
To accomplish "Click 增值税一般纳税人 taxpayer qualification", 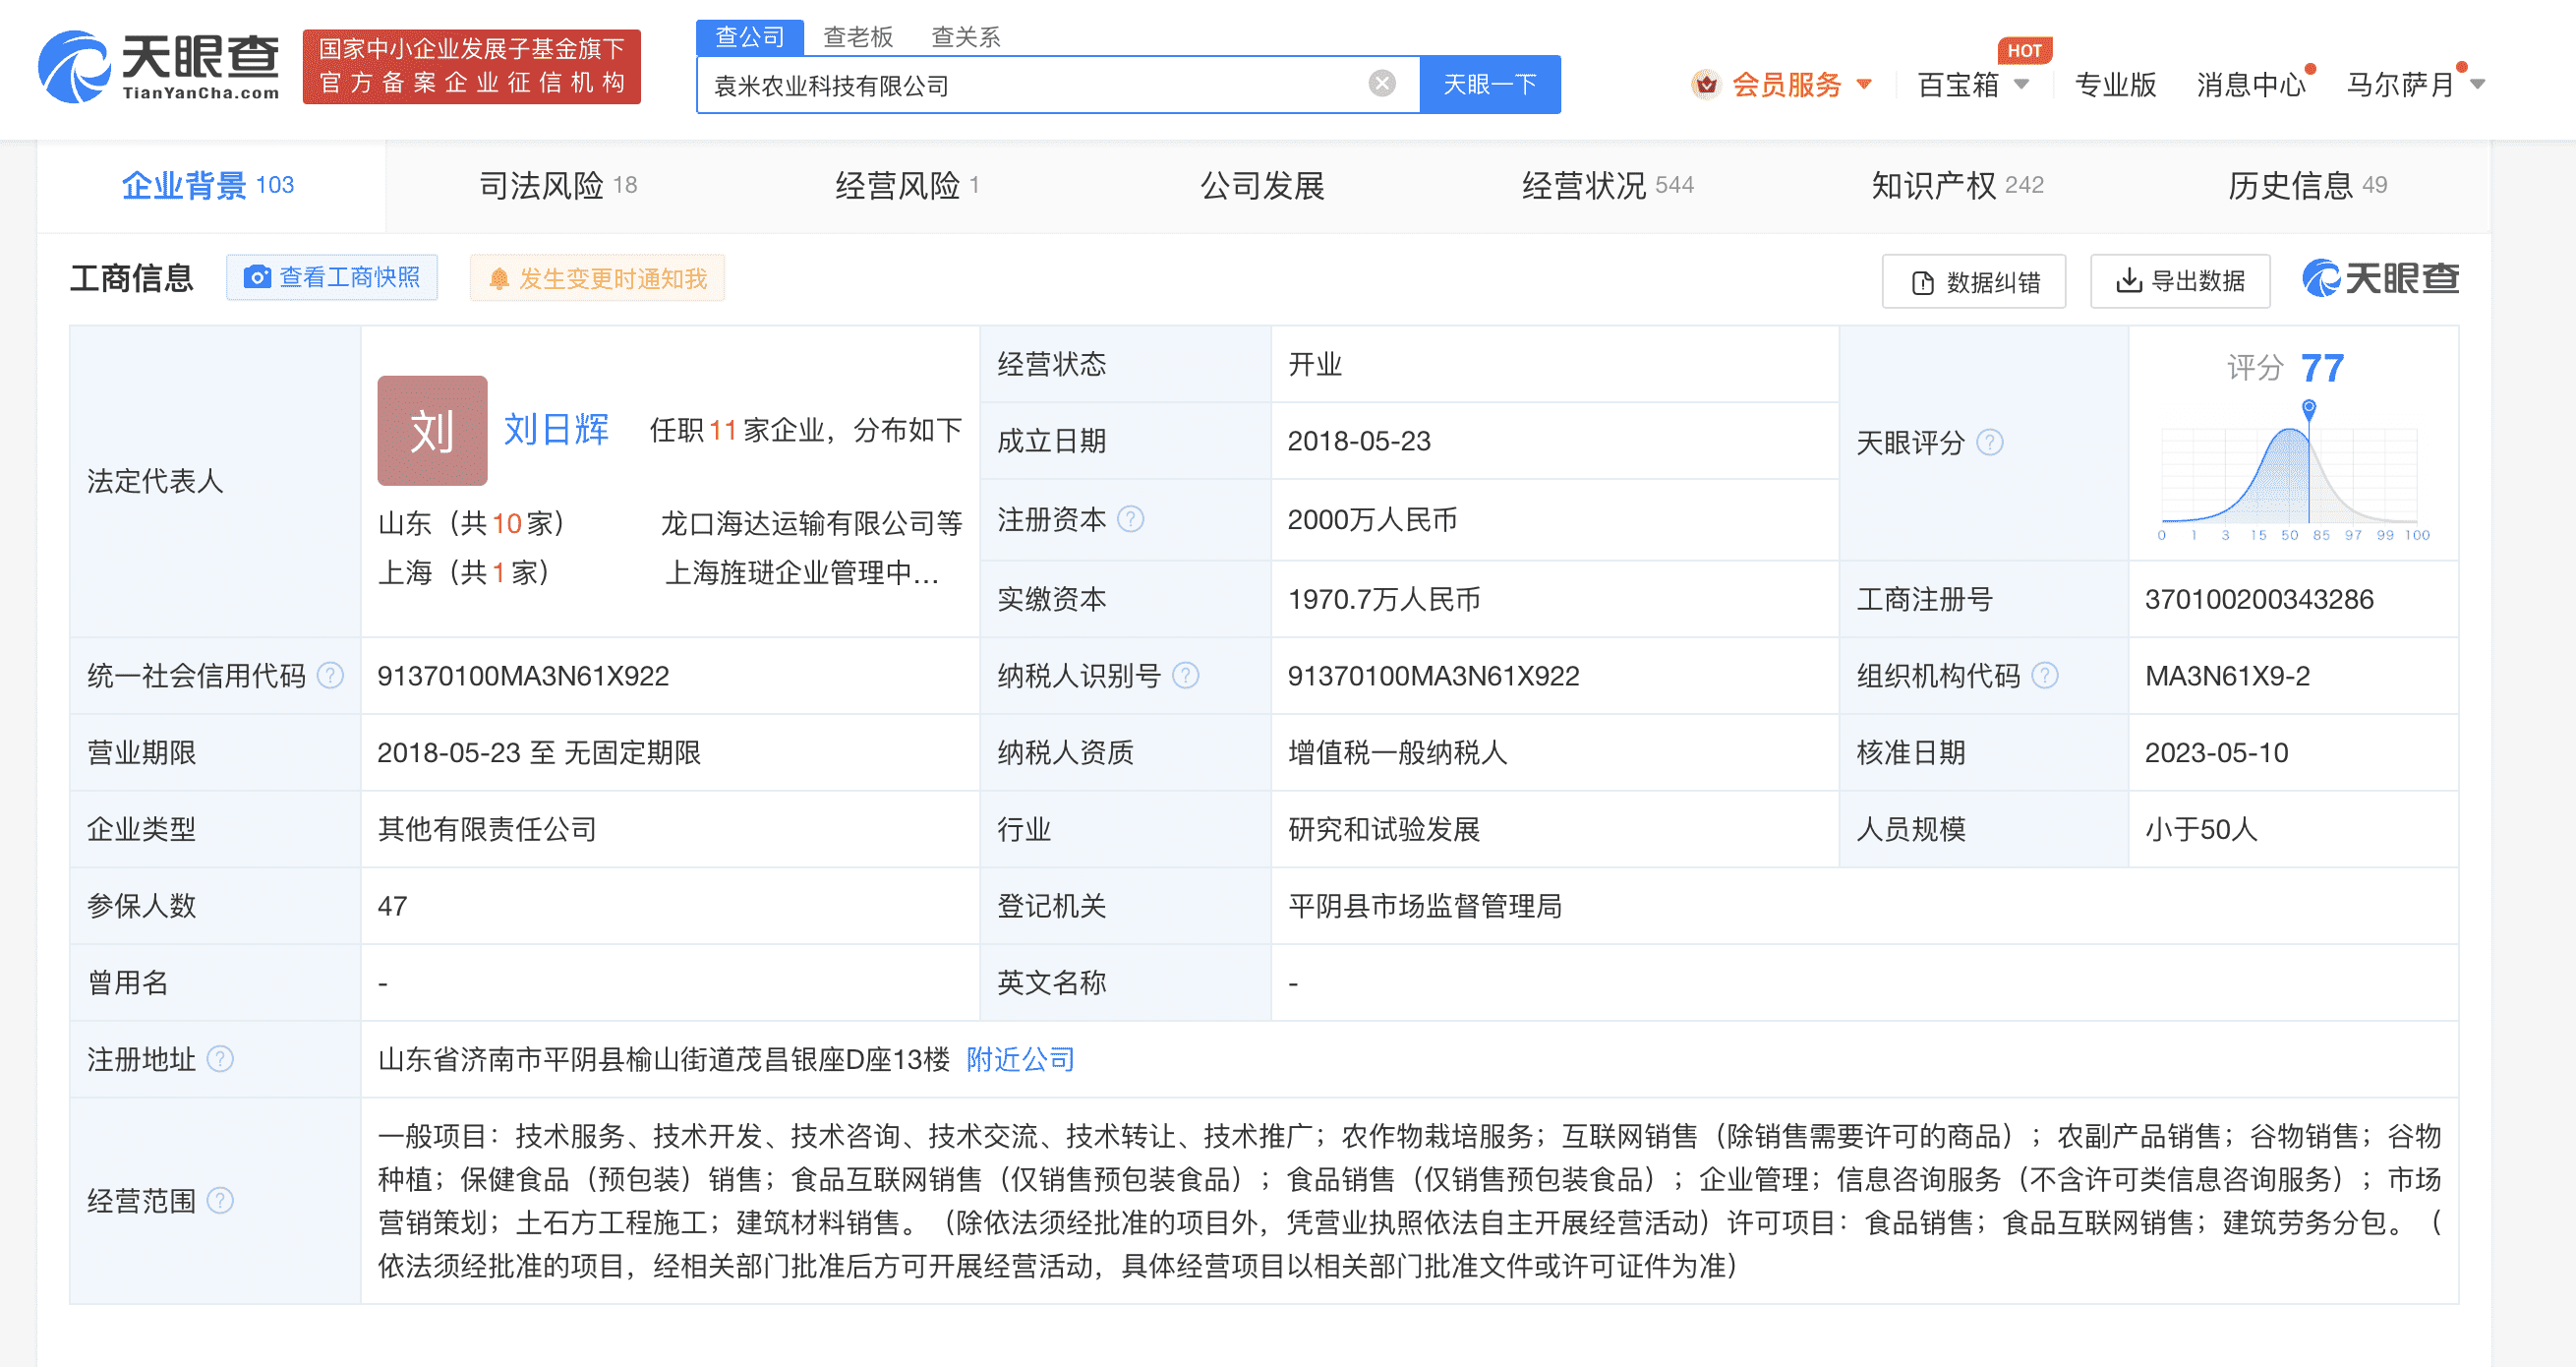I will coord(1397,753).
